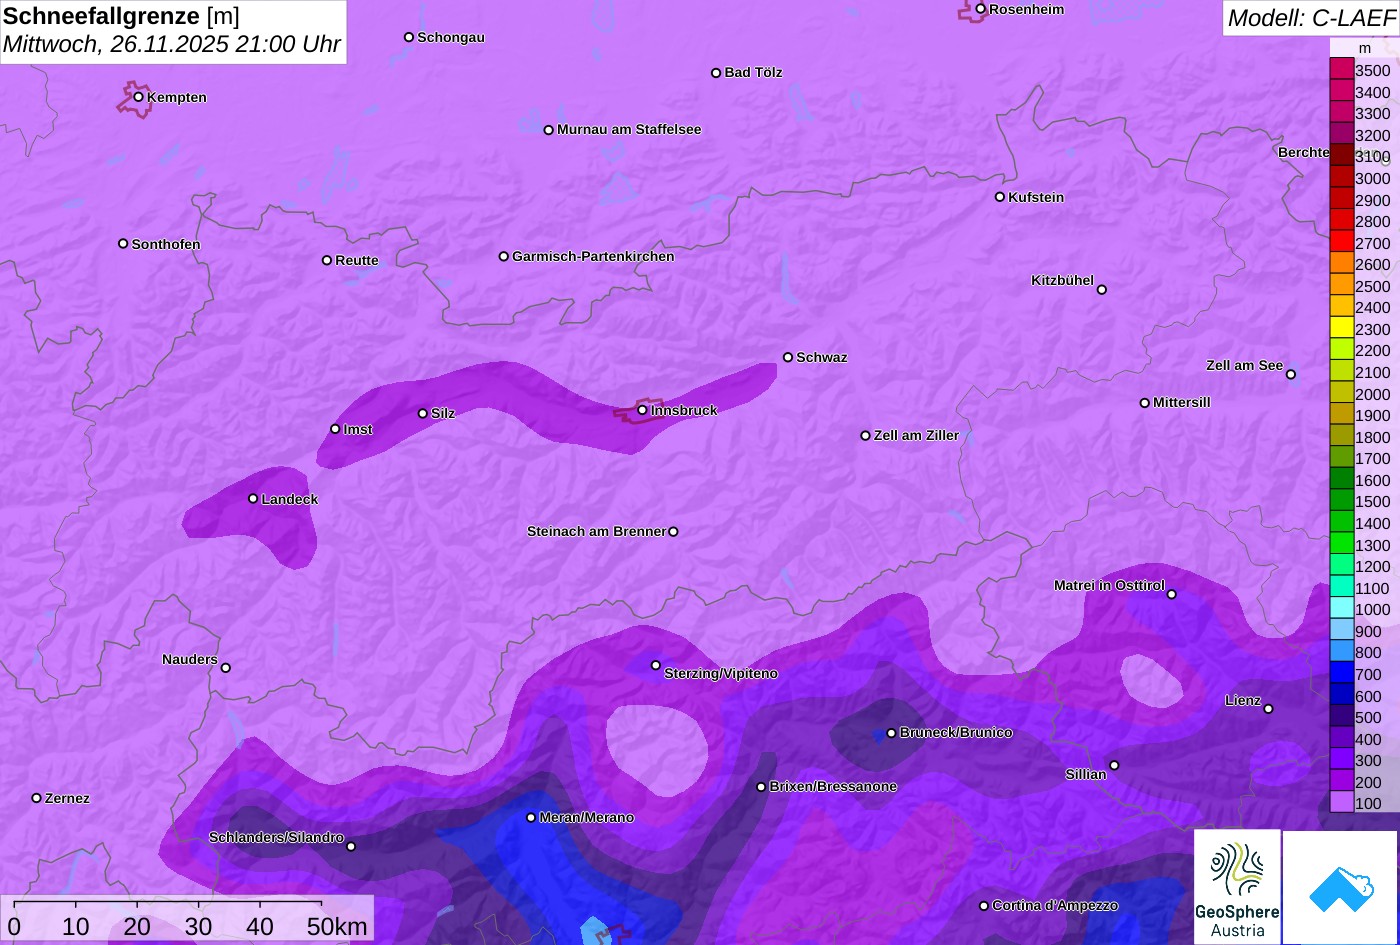
Task: Click the Mittersill label
Action: (1182, 403)
